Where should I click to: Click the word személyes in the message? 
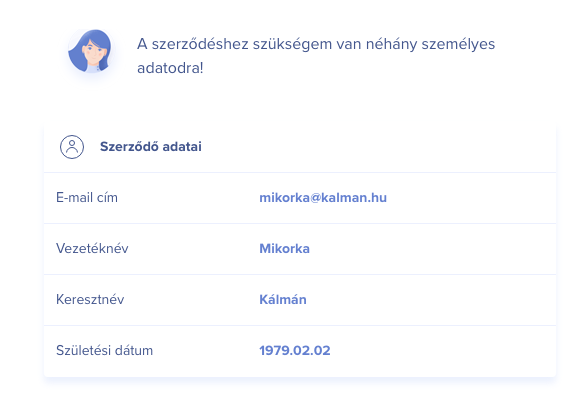pyautogui.click(x=458, y=45)
